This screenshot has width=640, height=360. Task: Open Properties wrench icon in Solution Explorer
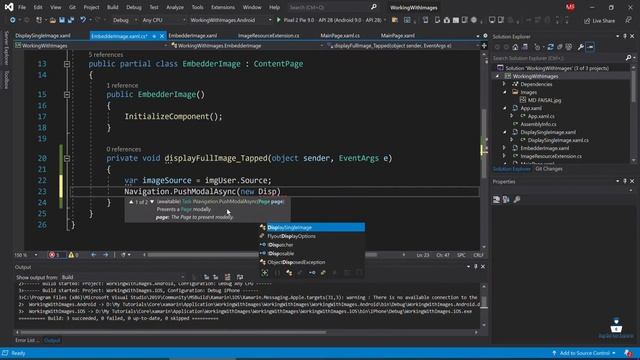(x=580, y=47)
